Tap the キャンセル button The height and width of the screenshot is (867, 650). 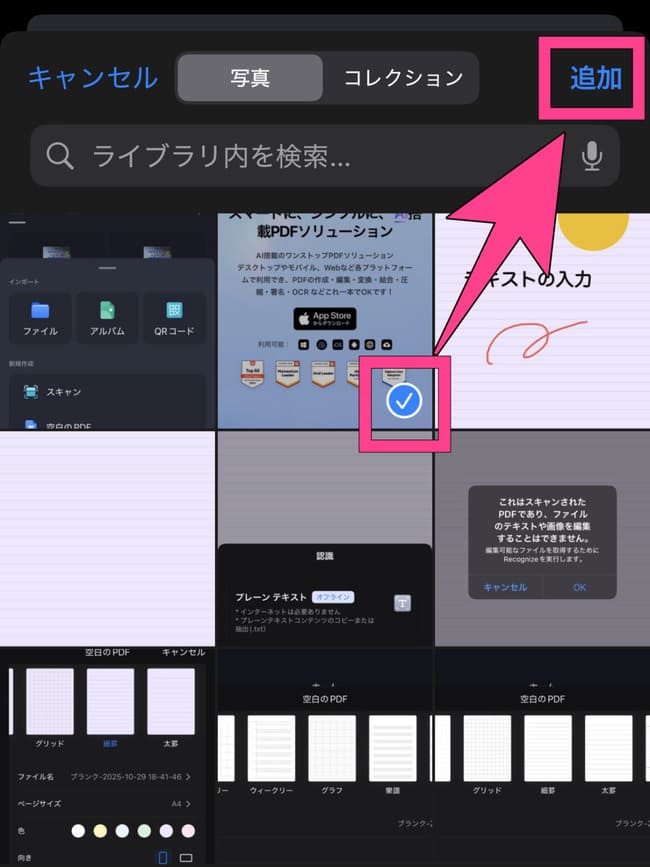pyautogui.click(x=93, y=78)
